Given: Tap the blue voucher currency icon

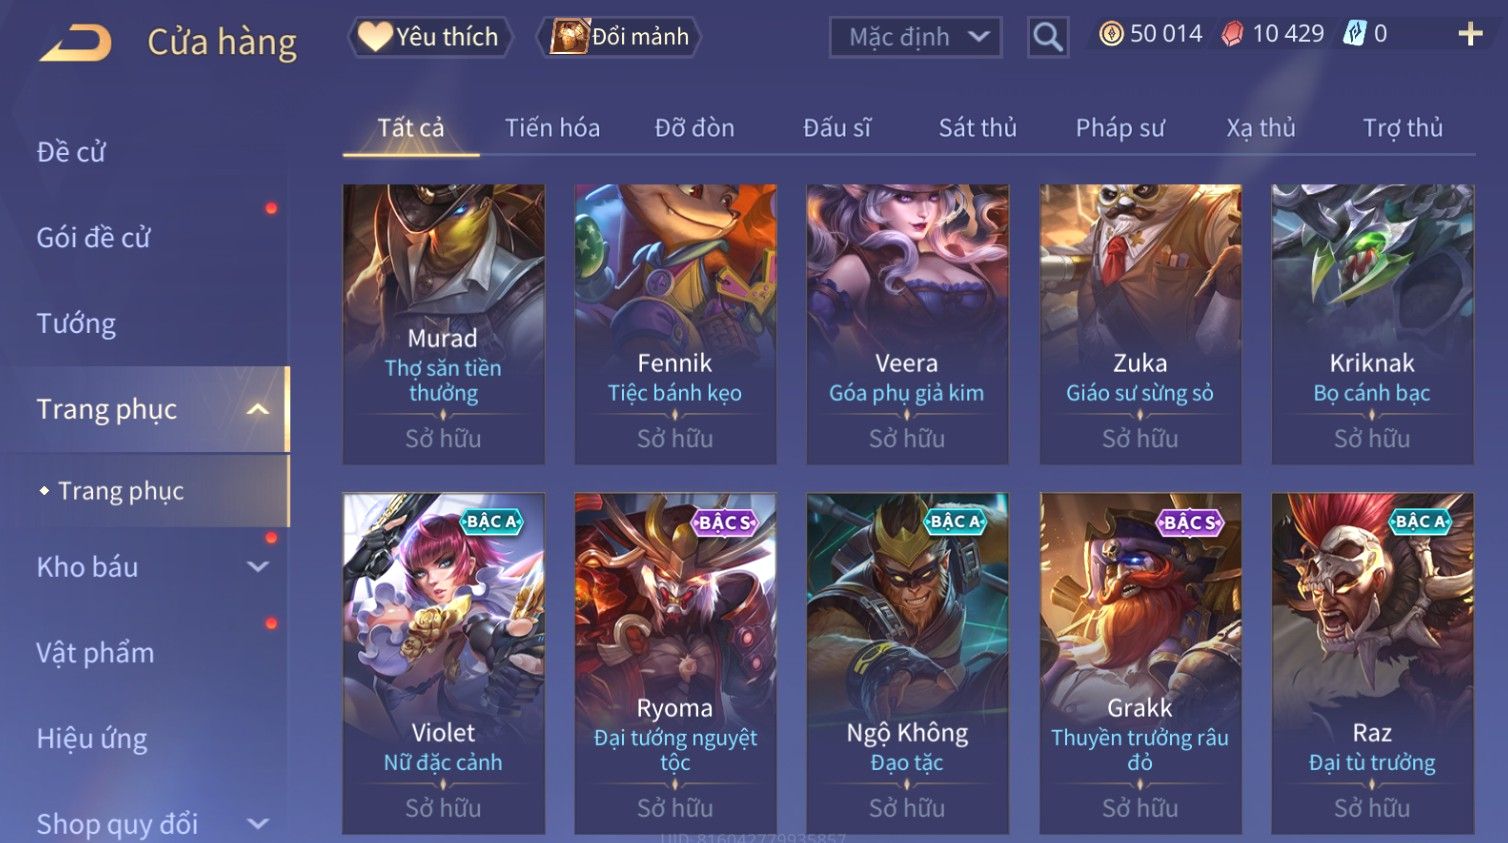Looking at the screenshot, I should (1354, 34).
